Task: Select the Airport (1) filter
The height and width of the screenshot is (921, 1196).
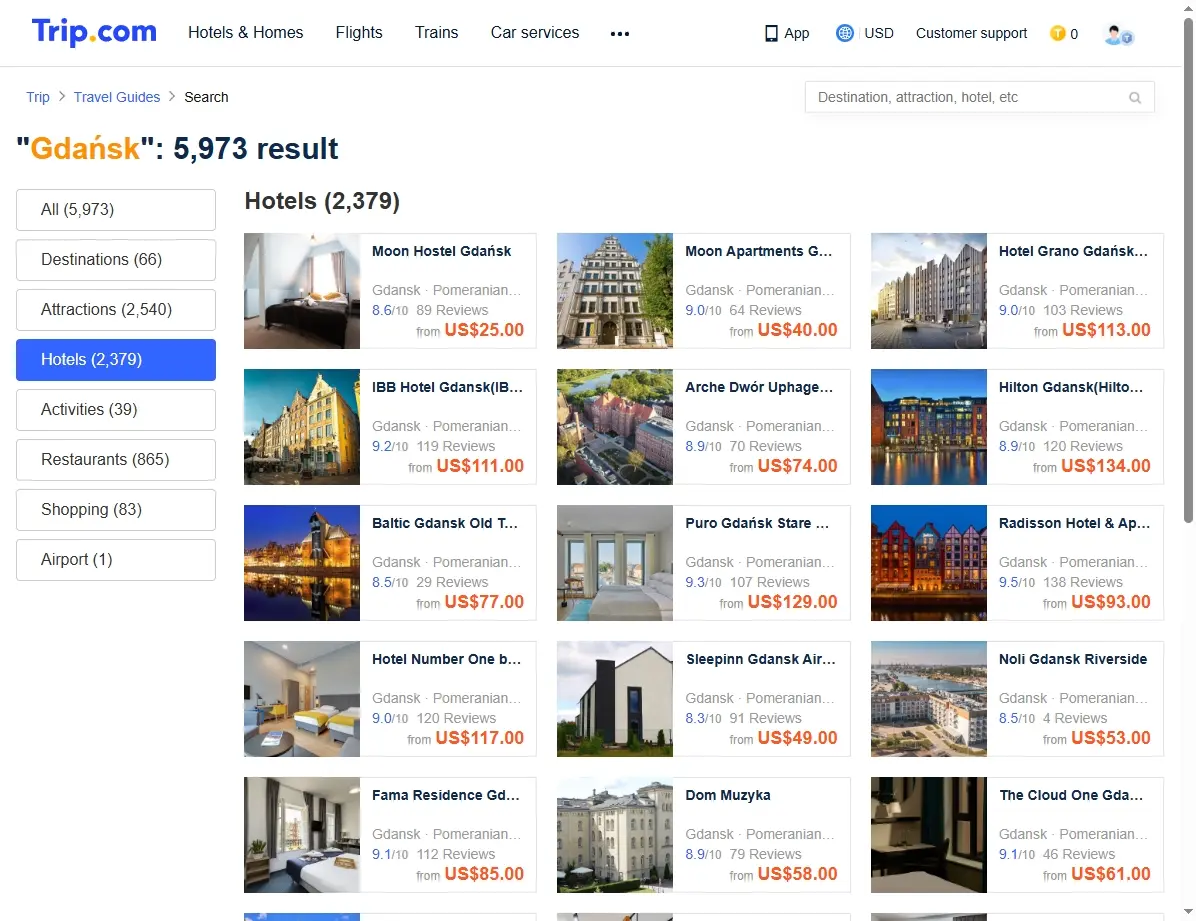Action: coord(116,559)
